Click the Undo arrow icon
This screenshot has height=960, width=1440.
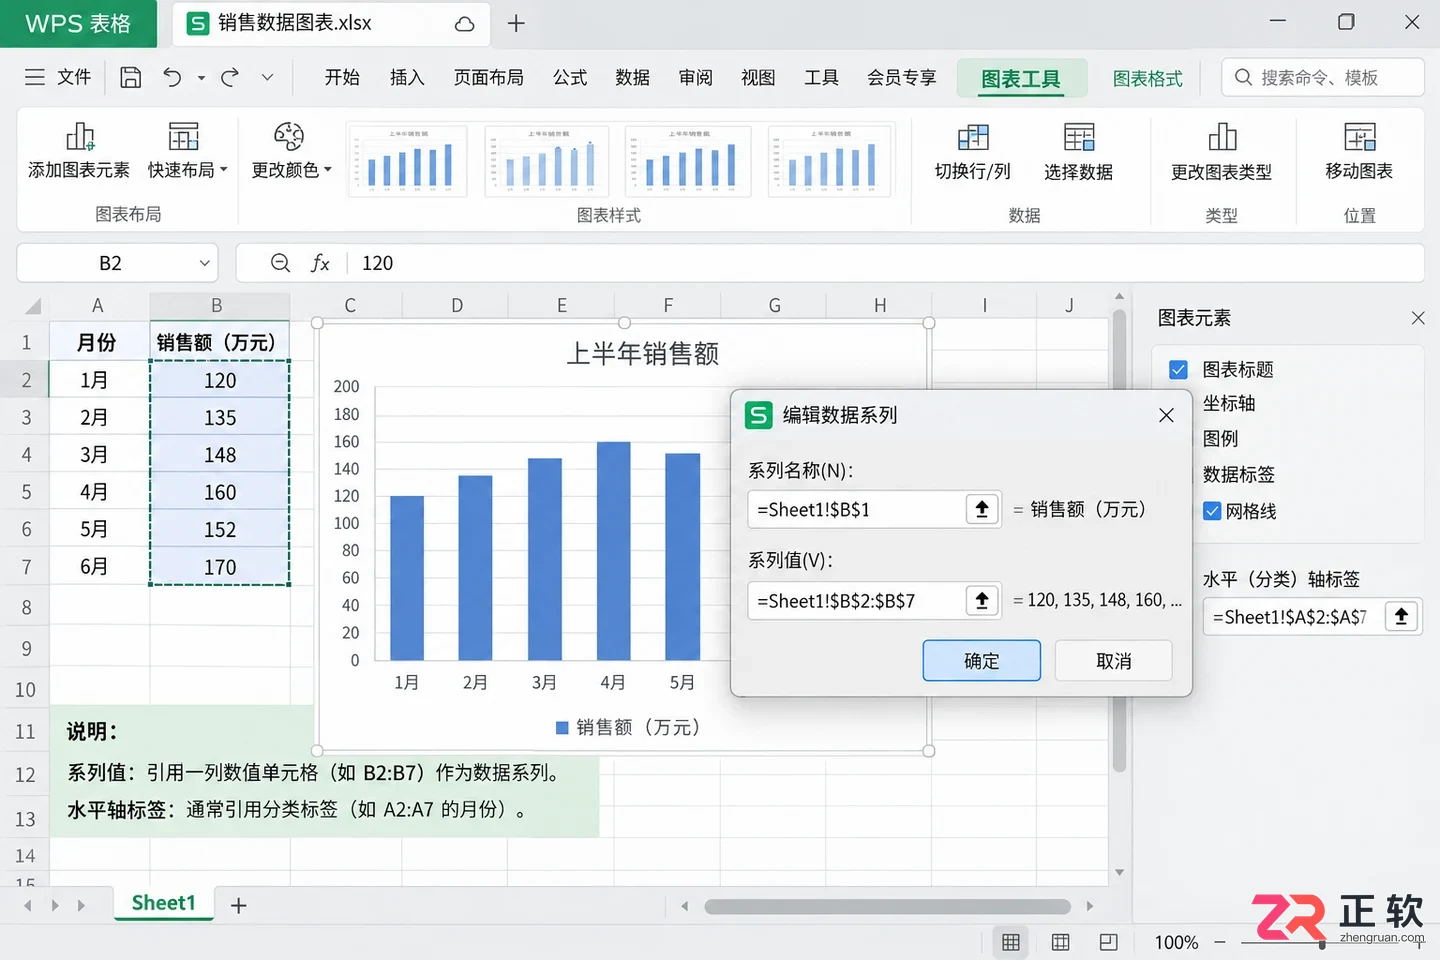click(172, 77)
